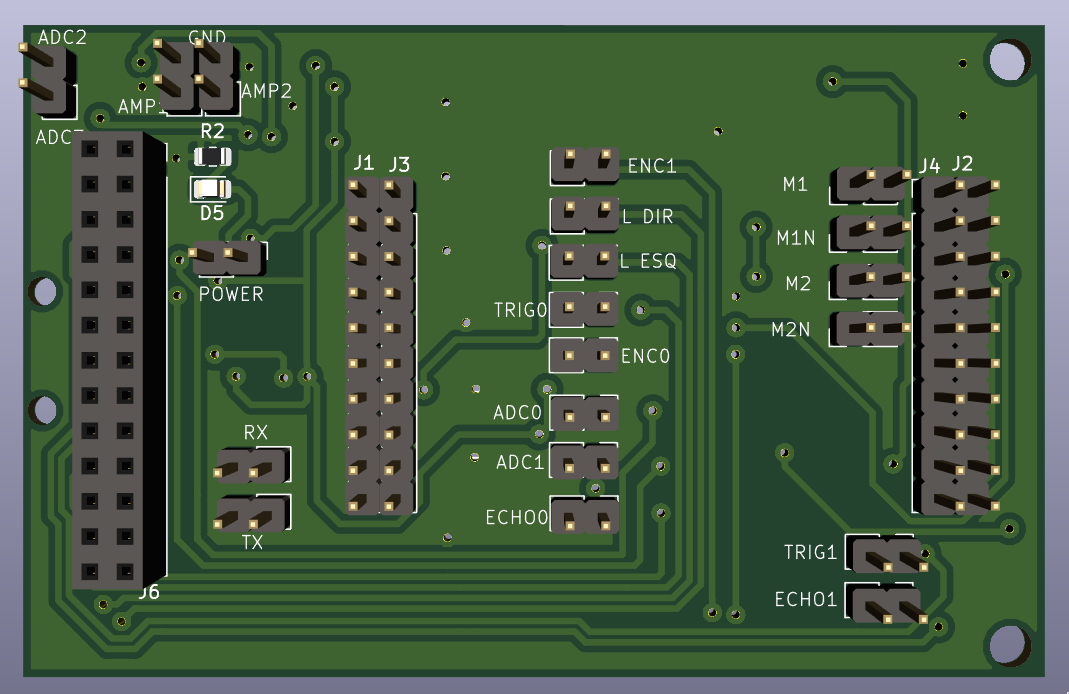This screenshot has width=1069, height=694.
Task: Click the ECHO1 silkscreen label
Action: coord(806,600)
